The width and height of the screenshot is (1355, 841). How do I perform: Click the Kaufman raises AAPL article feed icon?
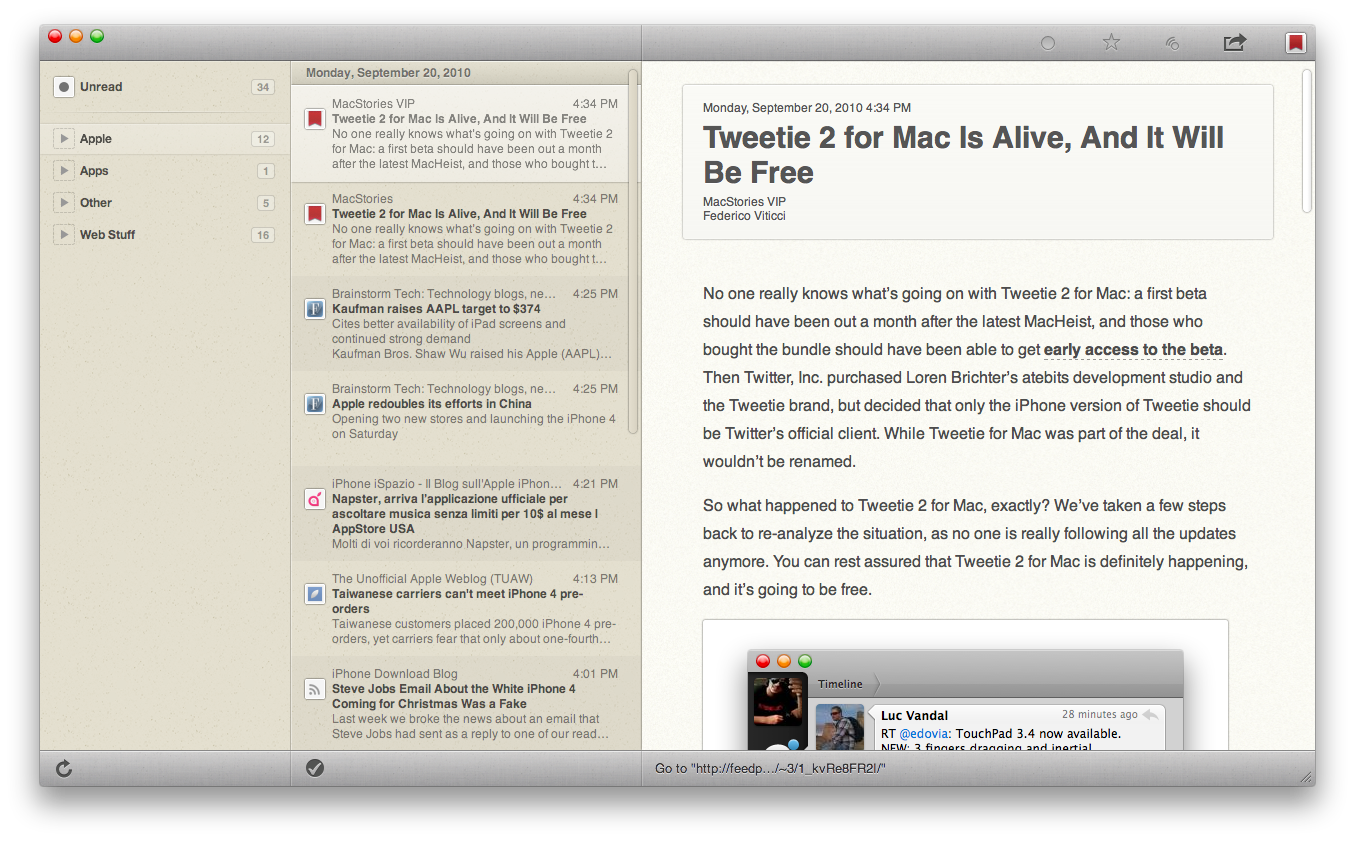315,309
